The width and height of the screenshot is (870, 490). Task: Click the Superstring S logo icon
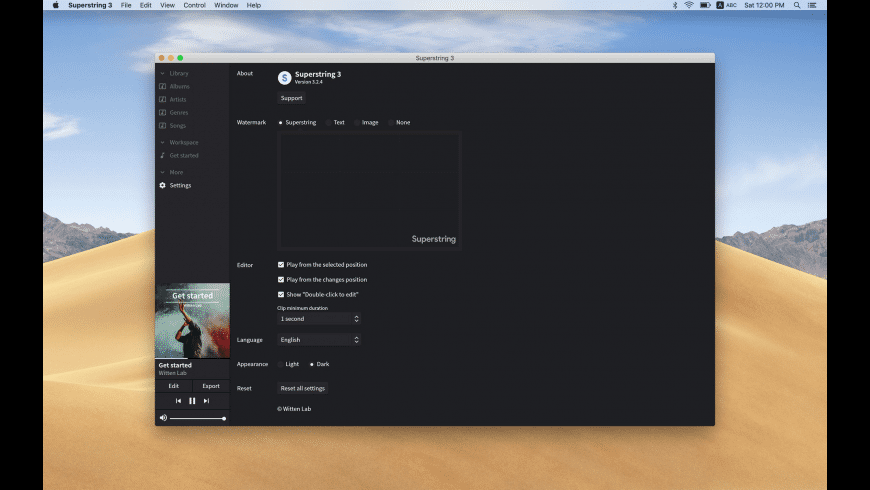[x=285, y=78]
